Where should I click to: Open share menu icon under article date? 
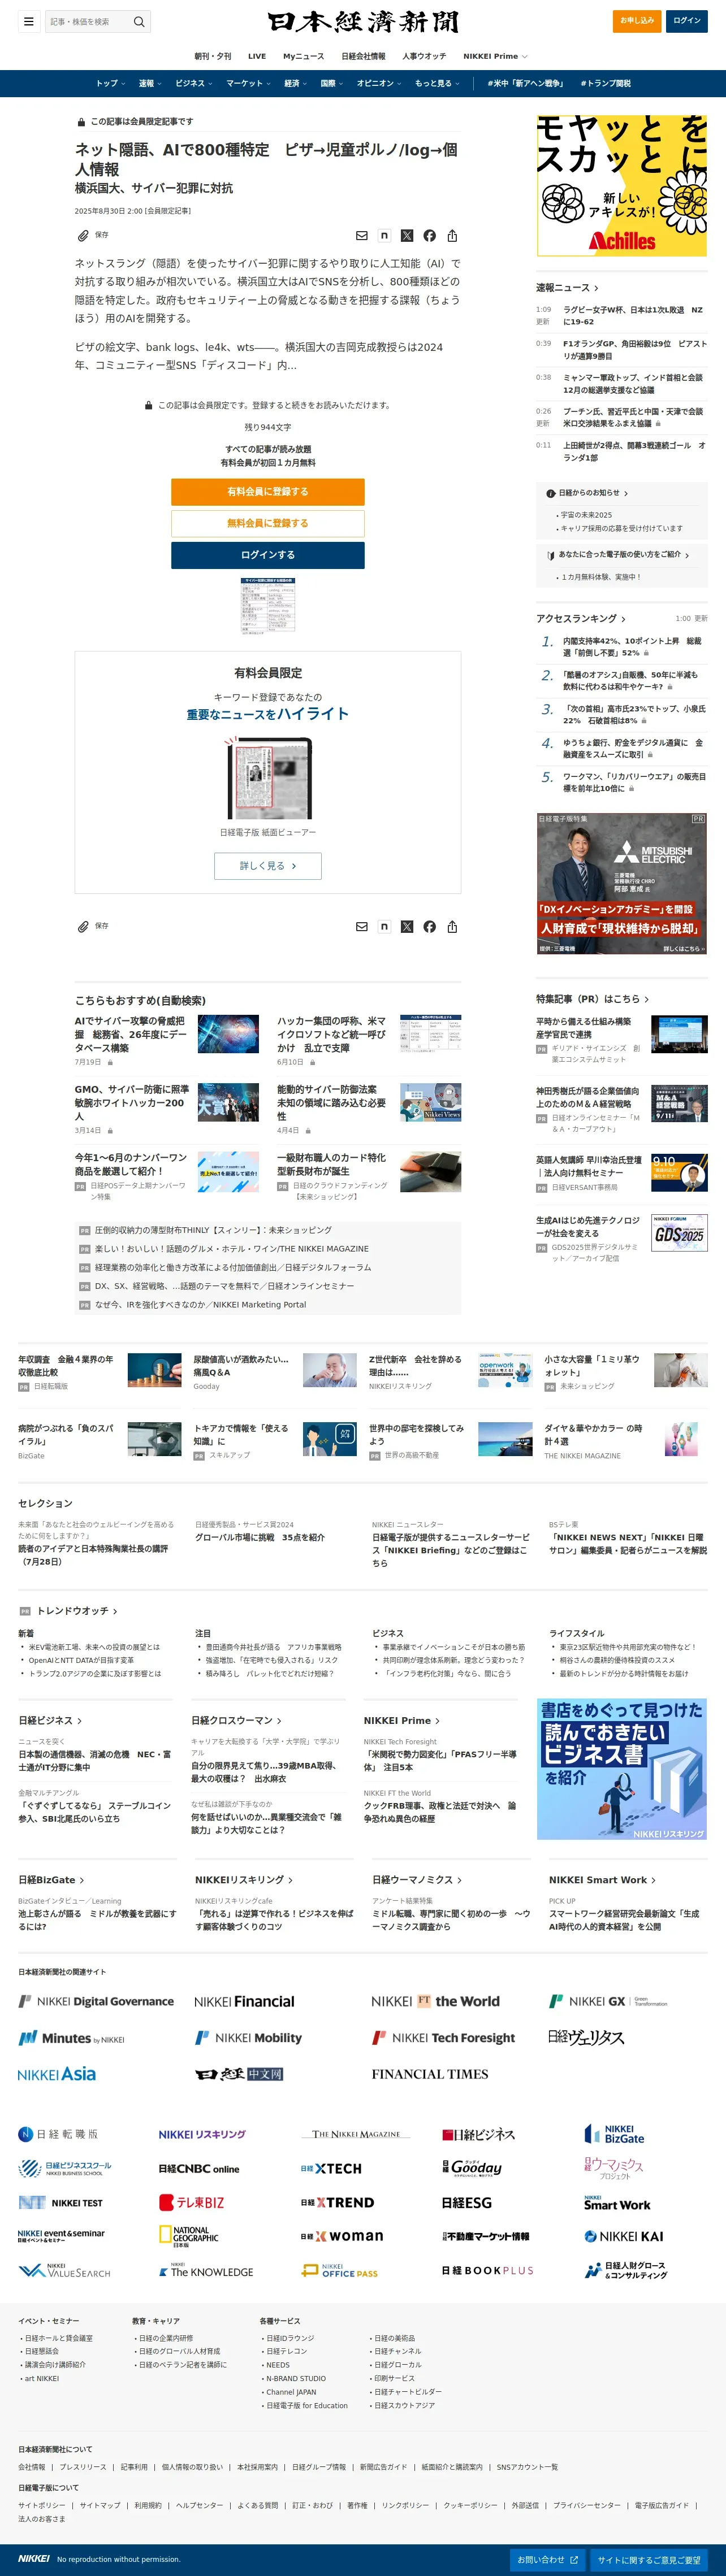[452, 236]
